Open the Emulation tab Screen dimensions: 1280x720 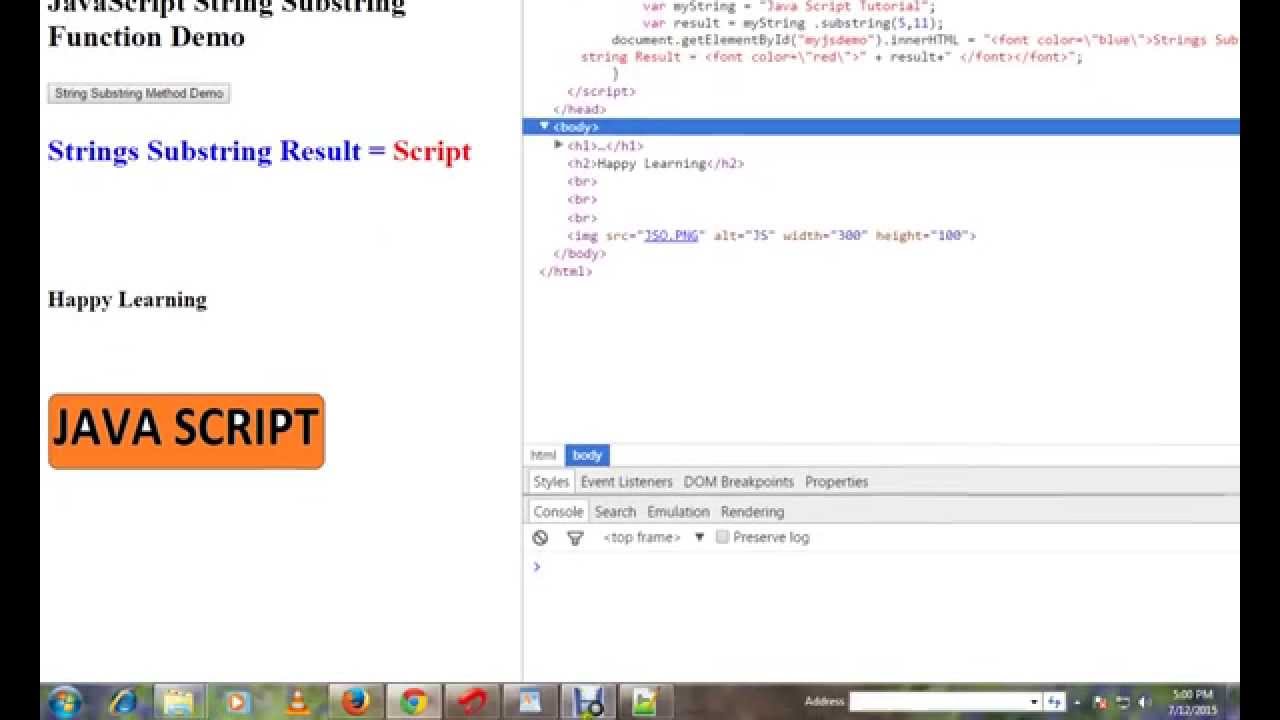pos(678,511)
